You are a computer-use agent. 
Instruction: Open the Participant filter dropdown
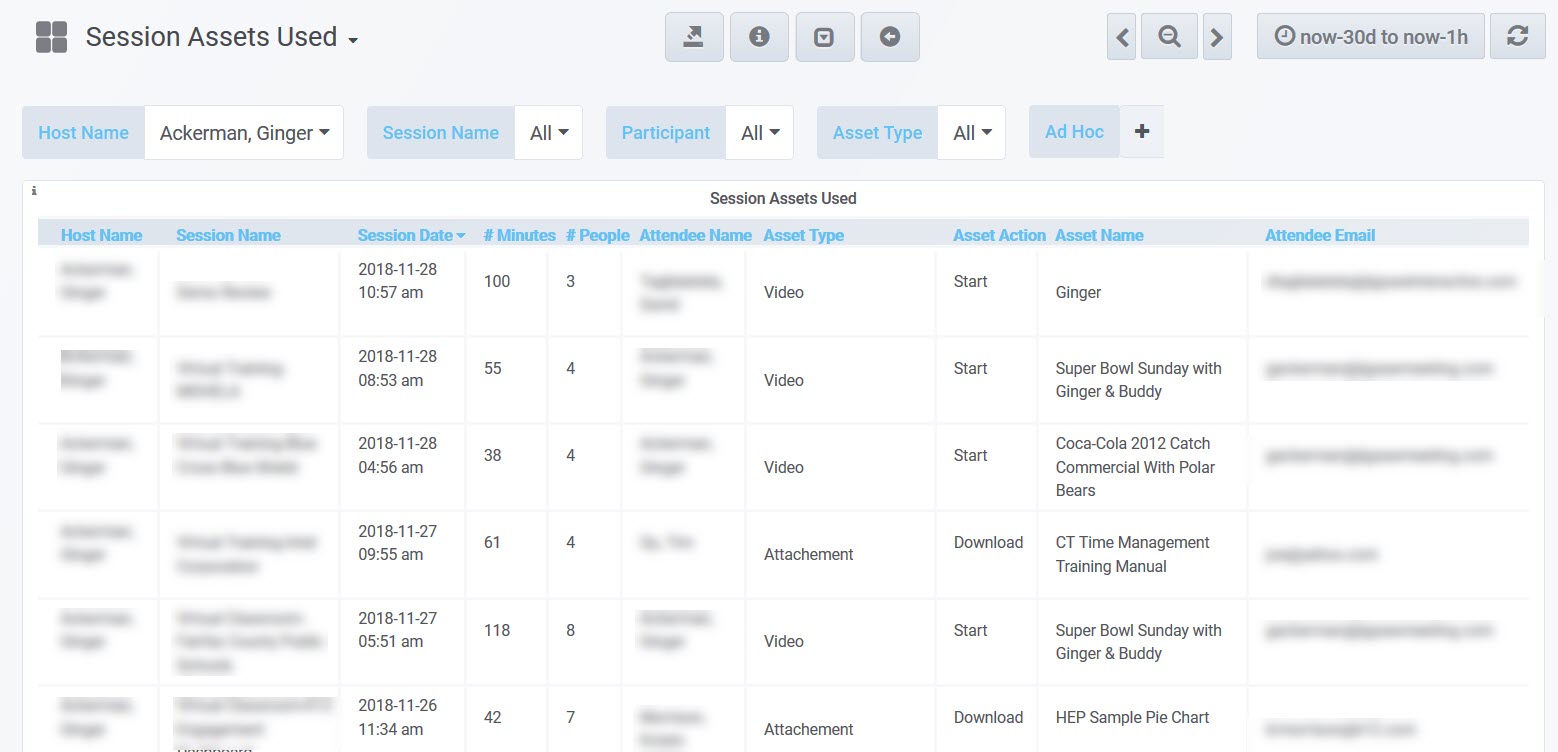tap(759, 133)
